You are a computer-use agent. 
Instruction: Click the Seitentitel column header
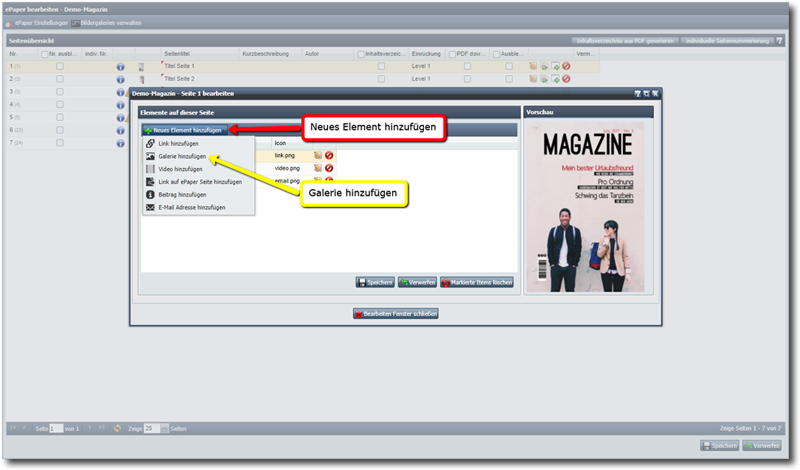199,54
